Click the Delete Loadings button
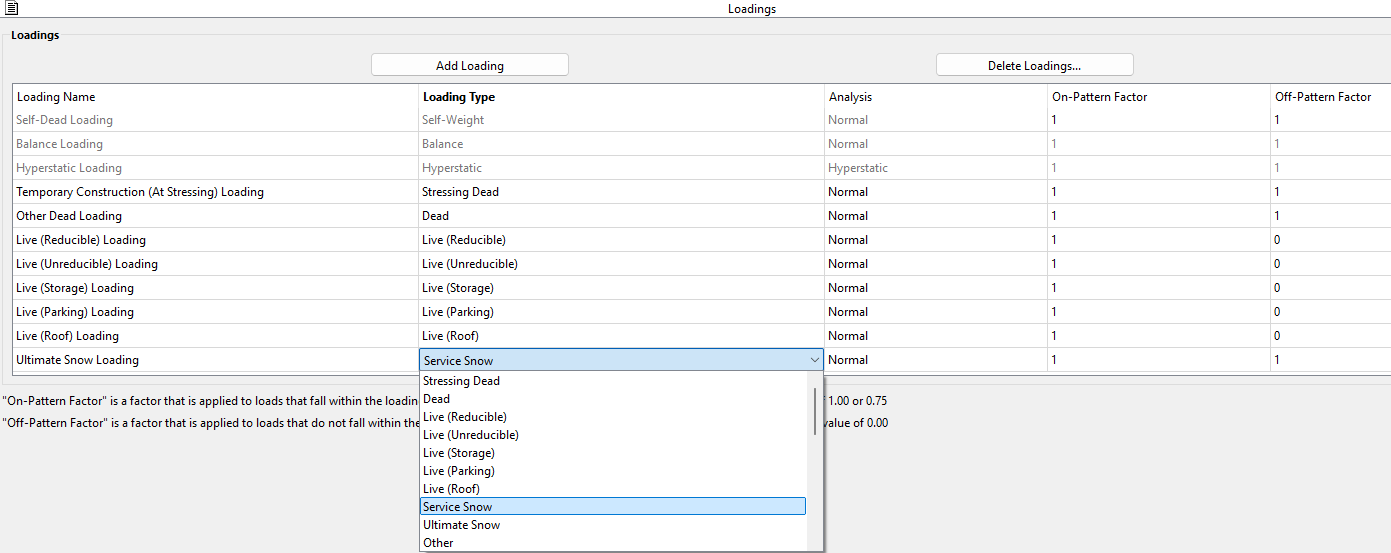 1034,66
